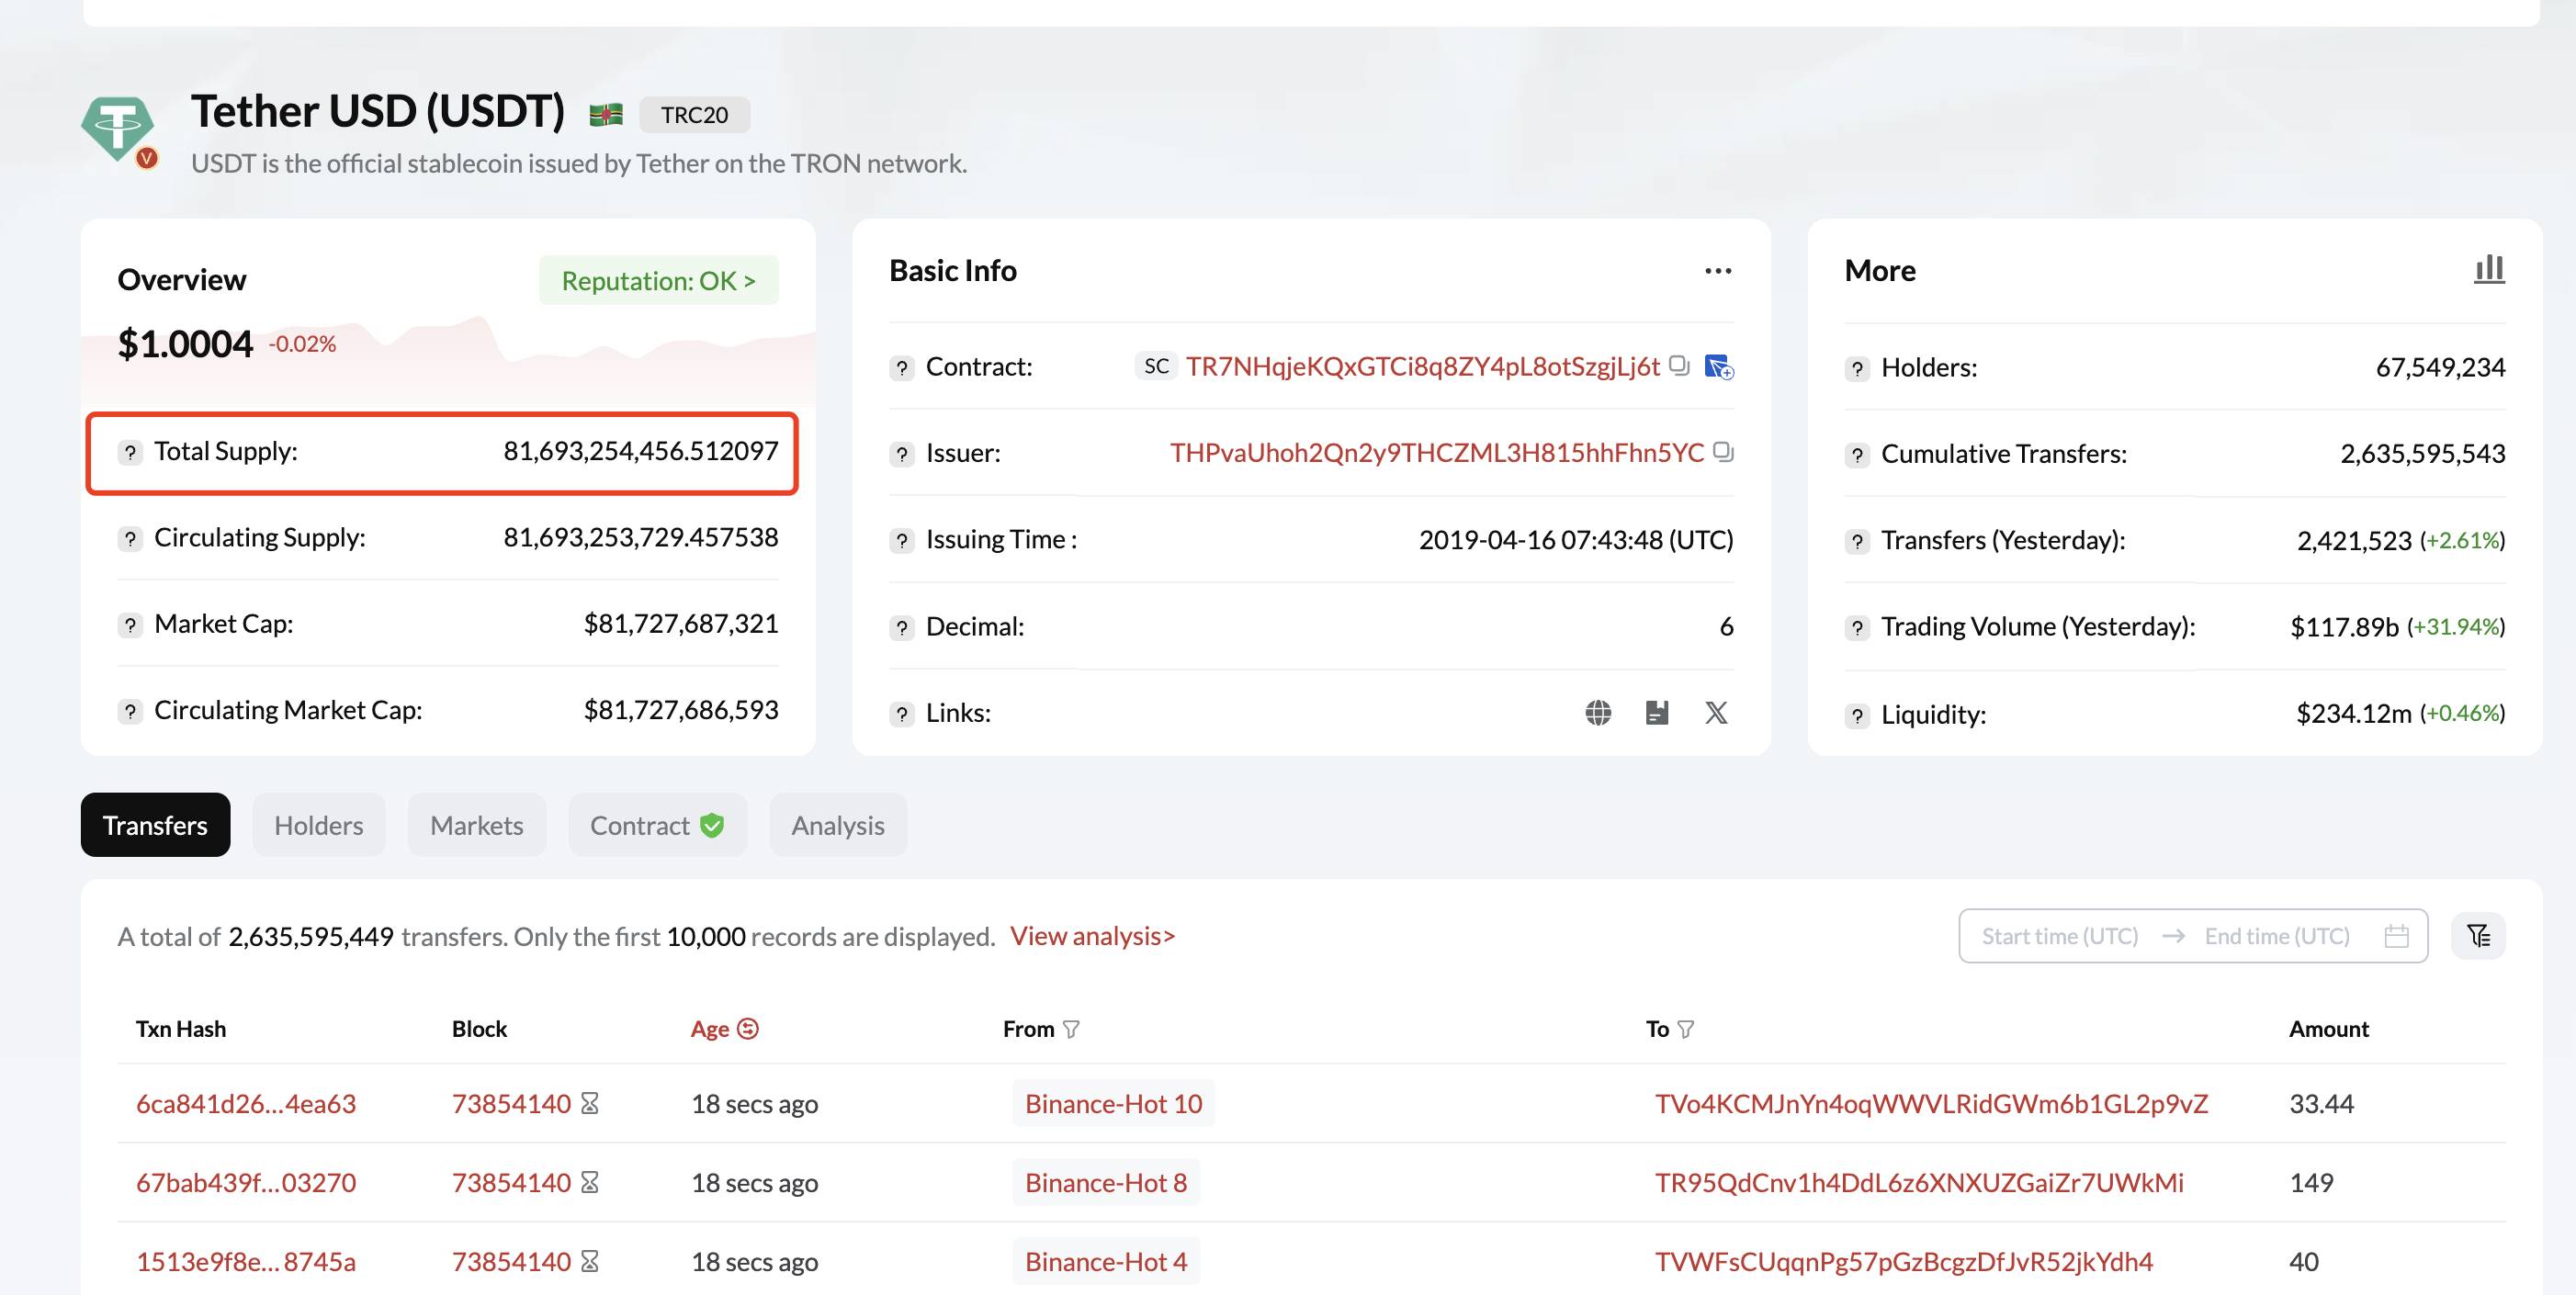
Task: Copy the contract address
Action: (1680, 366)
